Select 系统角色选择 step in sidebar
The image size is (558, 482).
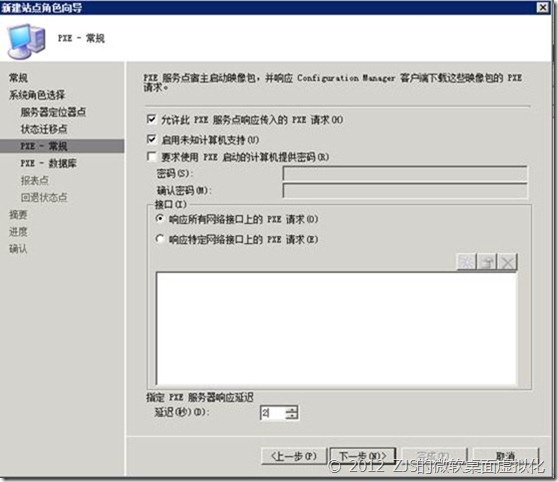[x=37, y=95]
